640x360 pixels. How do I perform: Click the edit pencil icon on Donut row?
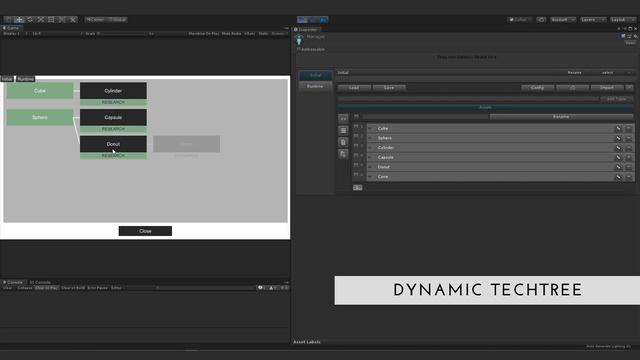click(618, 167)
